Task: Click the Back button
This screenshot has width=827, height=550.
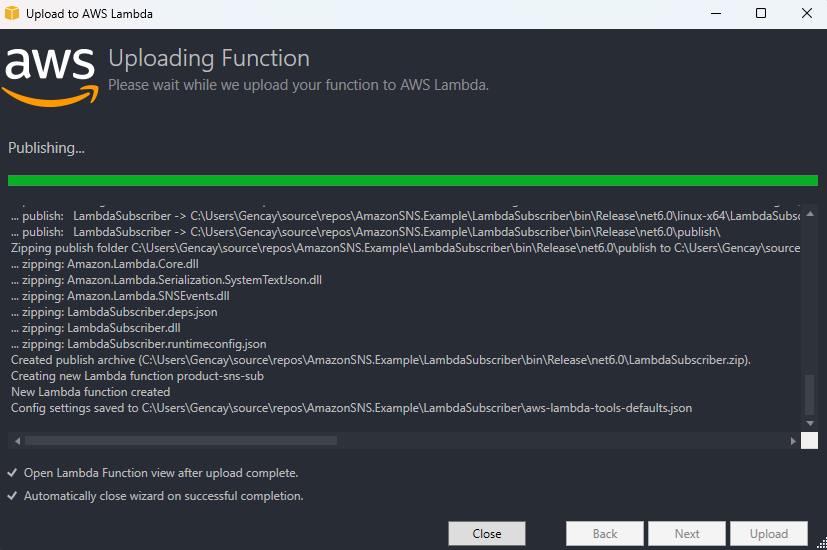Action: [x=605, y=534]
